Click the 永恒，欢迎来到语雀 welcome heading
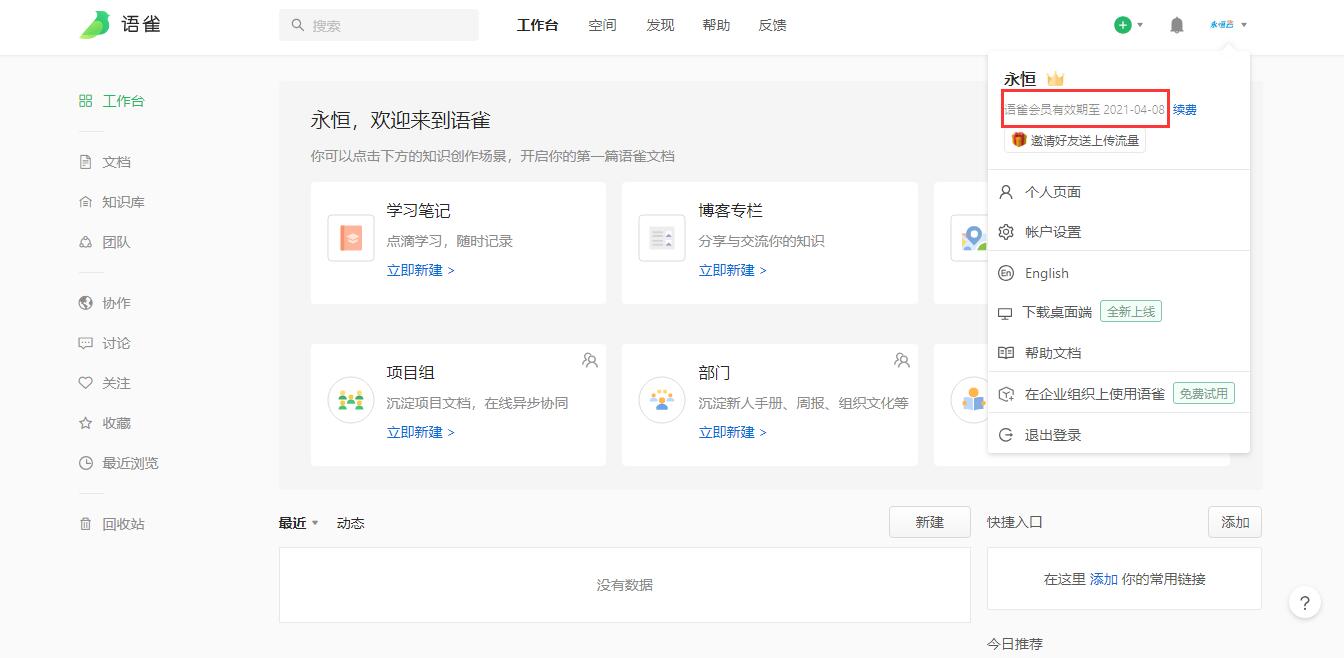Viewport: 1344px width, 658px height. [x=400, y=121]
